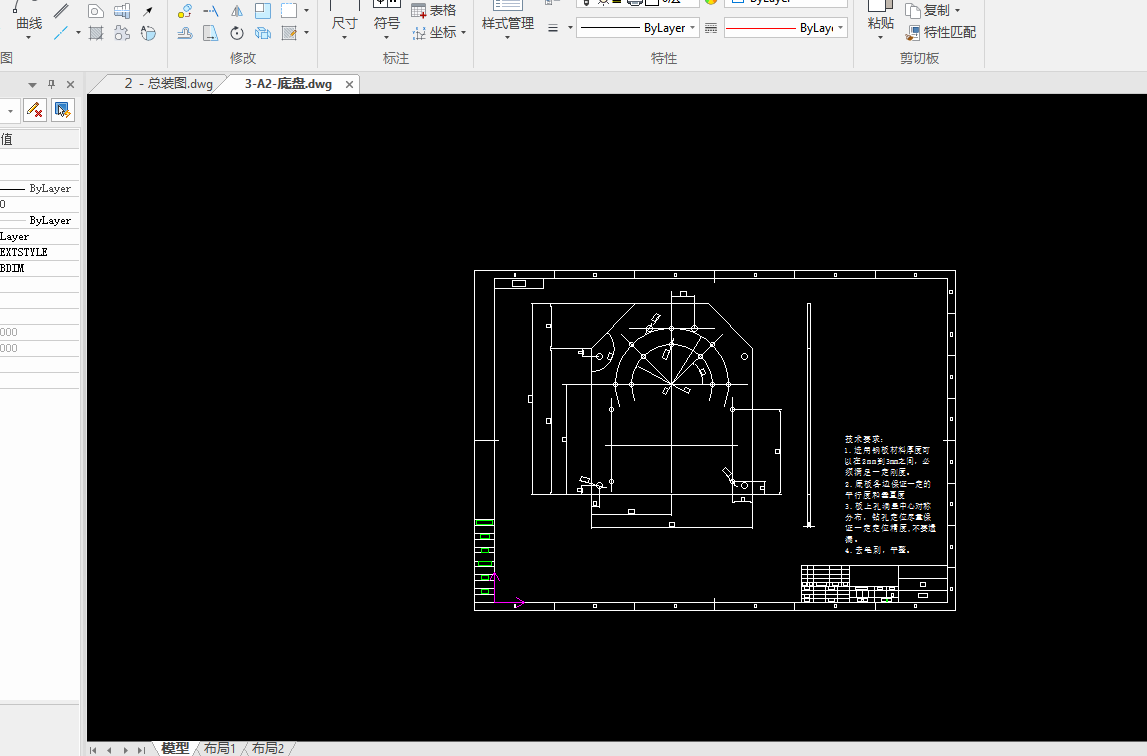
Task: Open dropdown beside edit hatch icon
Action: tap(306, 33)
